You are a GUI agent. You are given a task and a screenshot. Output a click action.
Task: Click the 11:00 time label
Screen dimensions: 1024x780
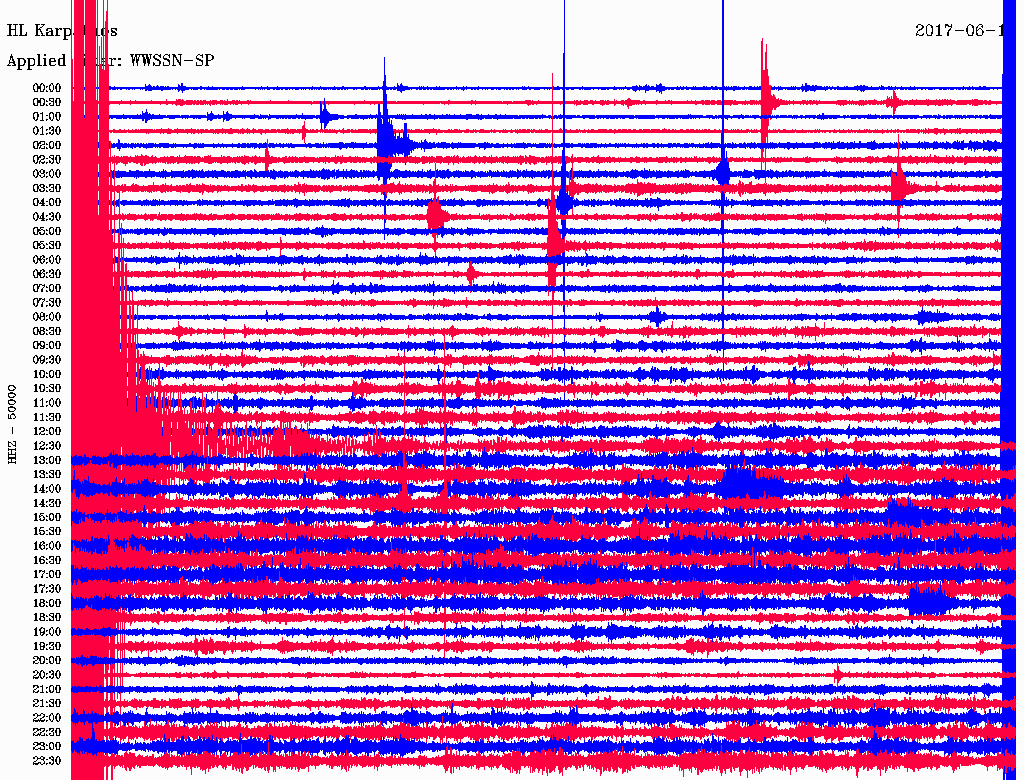(x=47, y=403)
